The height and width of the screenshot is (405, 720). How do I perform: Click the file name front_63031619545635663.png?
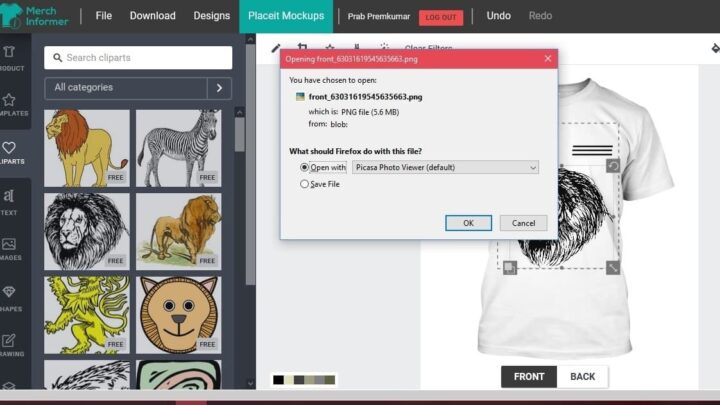(366, 96)
